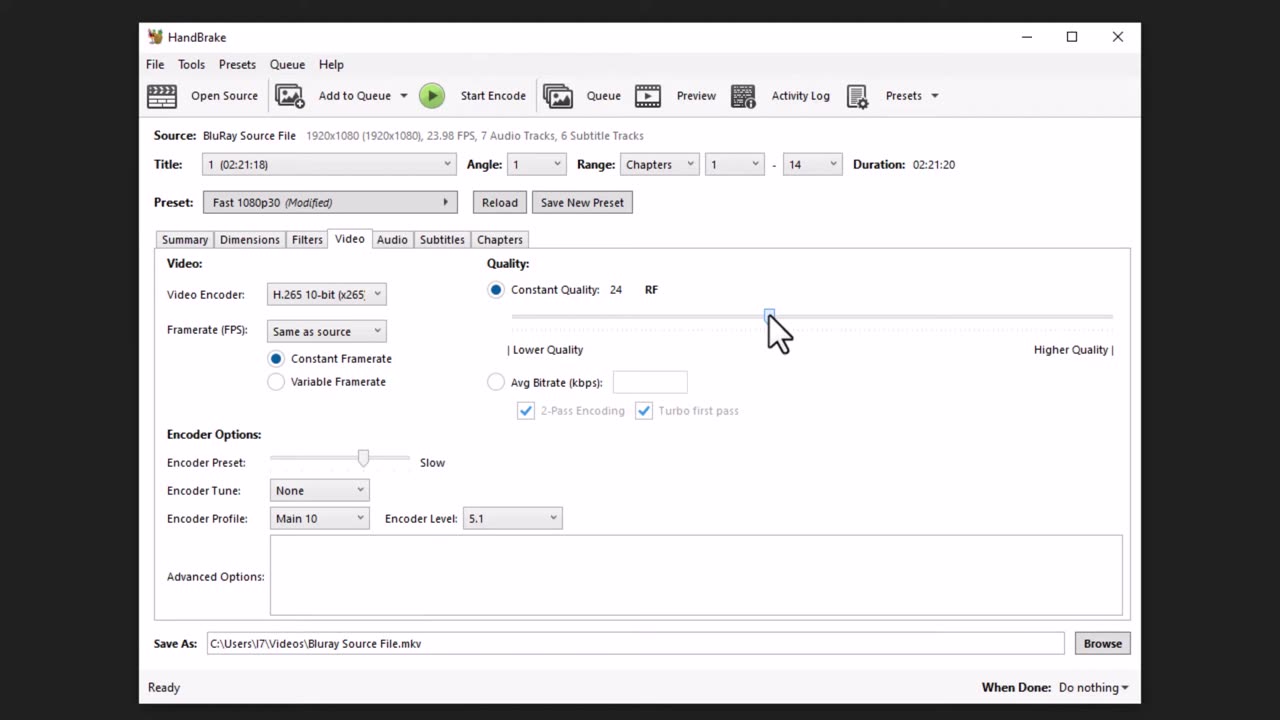Click the Preview filmstrip icon
The image size is (1280, 720).
coord(648,96)
